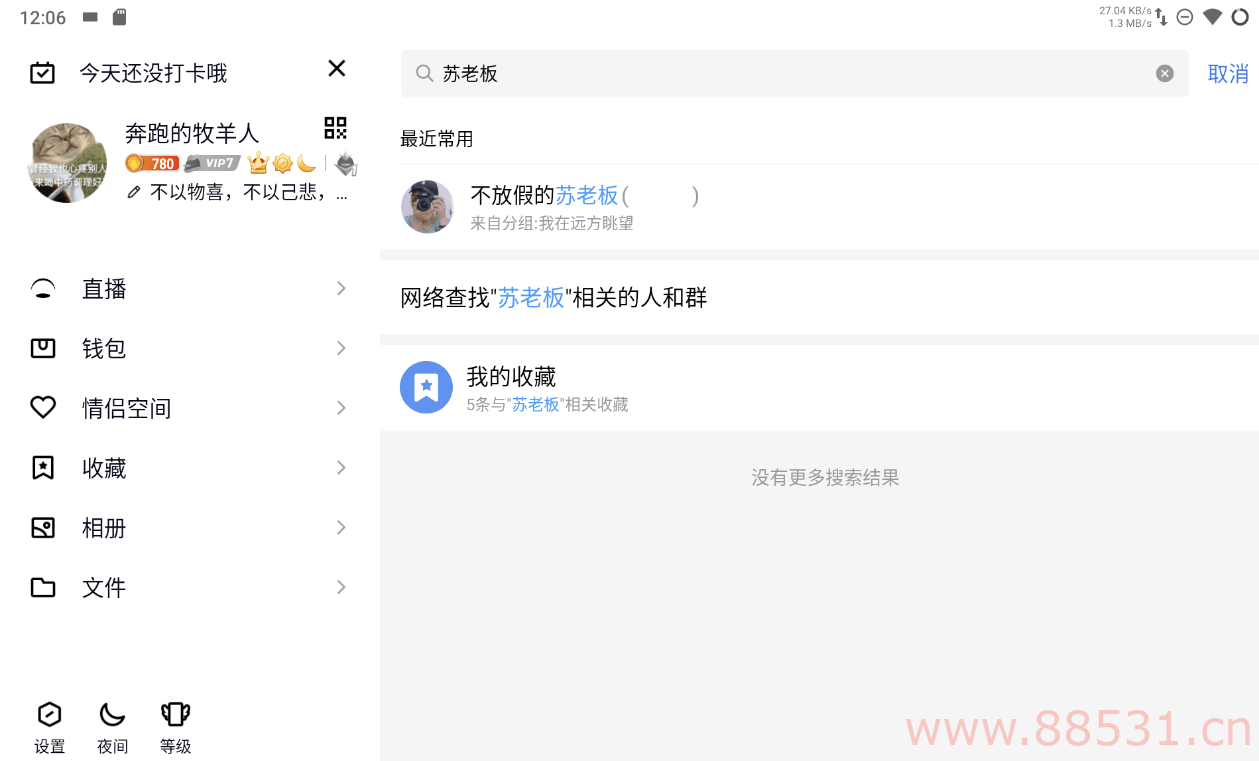The image size is (1259, 761).
Task: Tap the VIP7 badge
Action: tap(212, 163)
